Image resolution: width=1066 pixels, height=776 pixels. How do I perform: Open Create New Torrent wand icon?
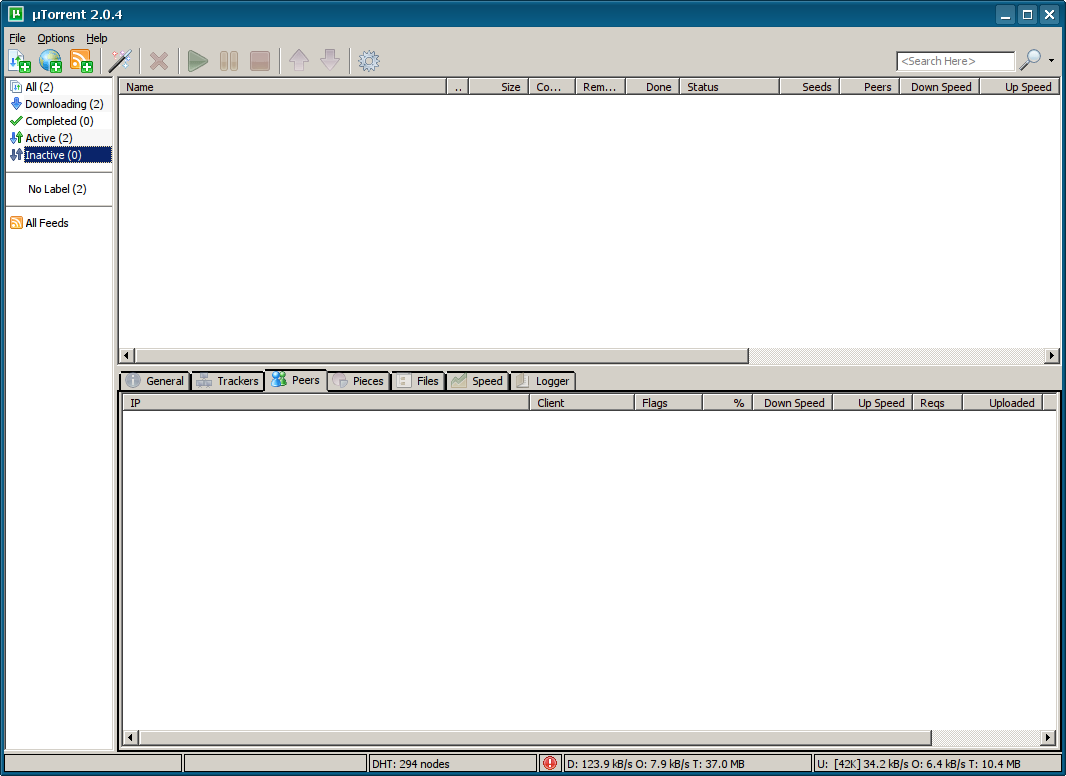click(121, 61)
